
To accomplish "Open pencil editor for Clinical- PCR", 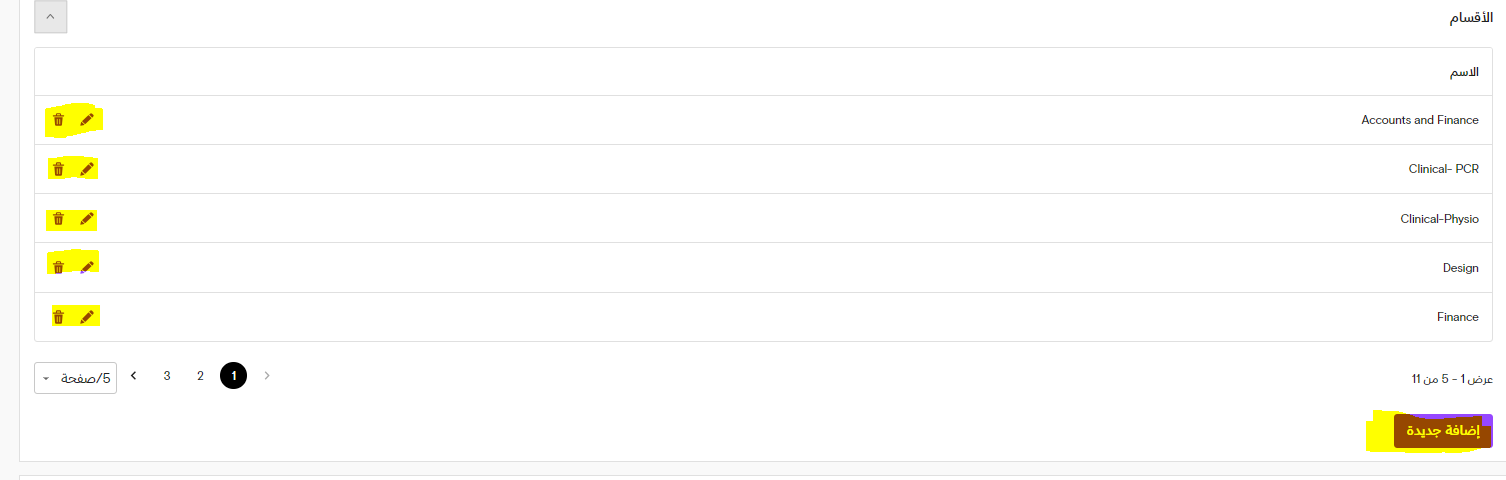I will click(87, 169).
